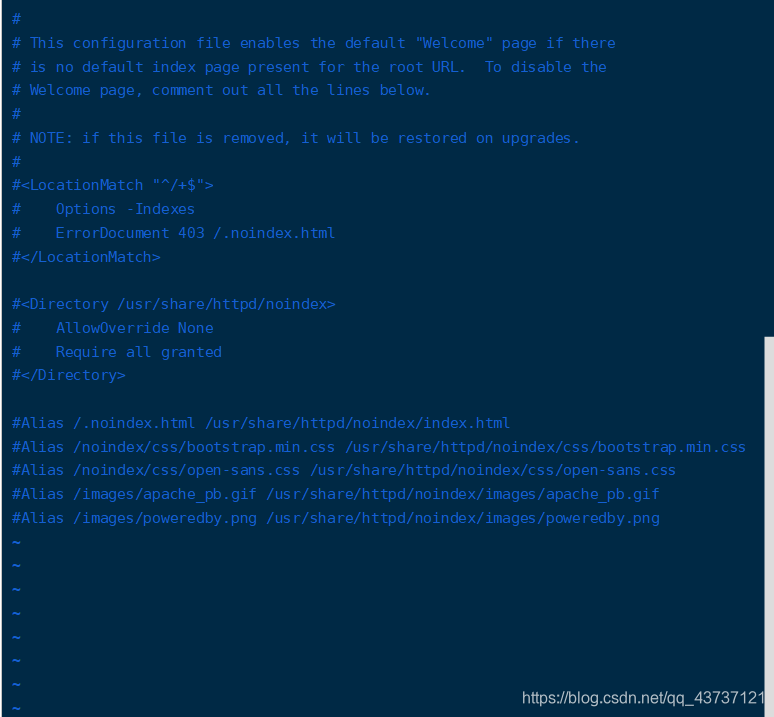Click the bootstrap.min.css Alias line
Viewport: 774px width, 717px height.
click(379, 447)
